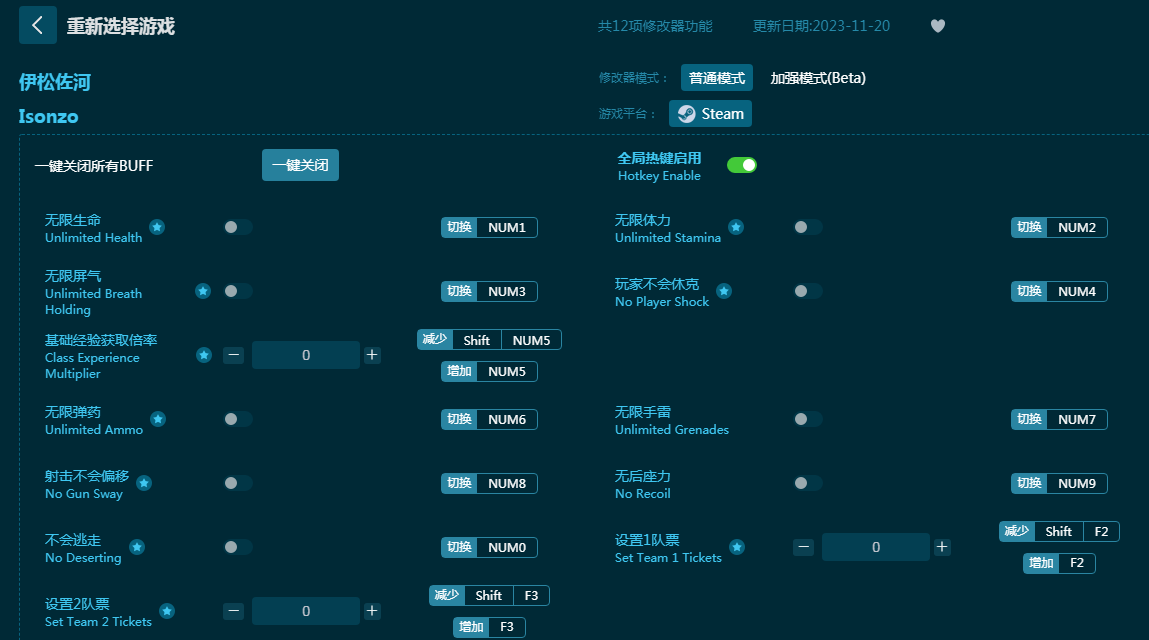Click star icon beside No Deserting
The width and height of the screenshot is (1149, 640).
click(137, 547)
